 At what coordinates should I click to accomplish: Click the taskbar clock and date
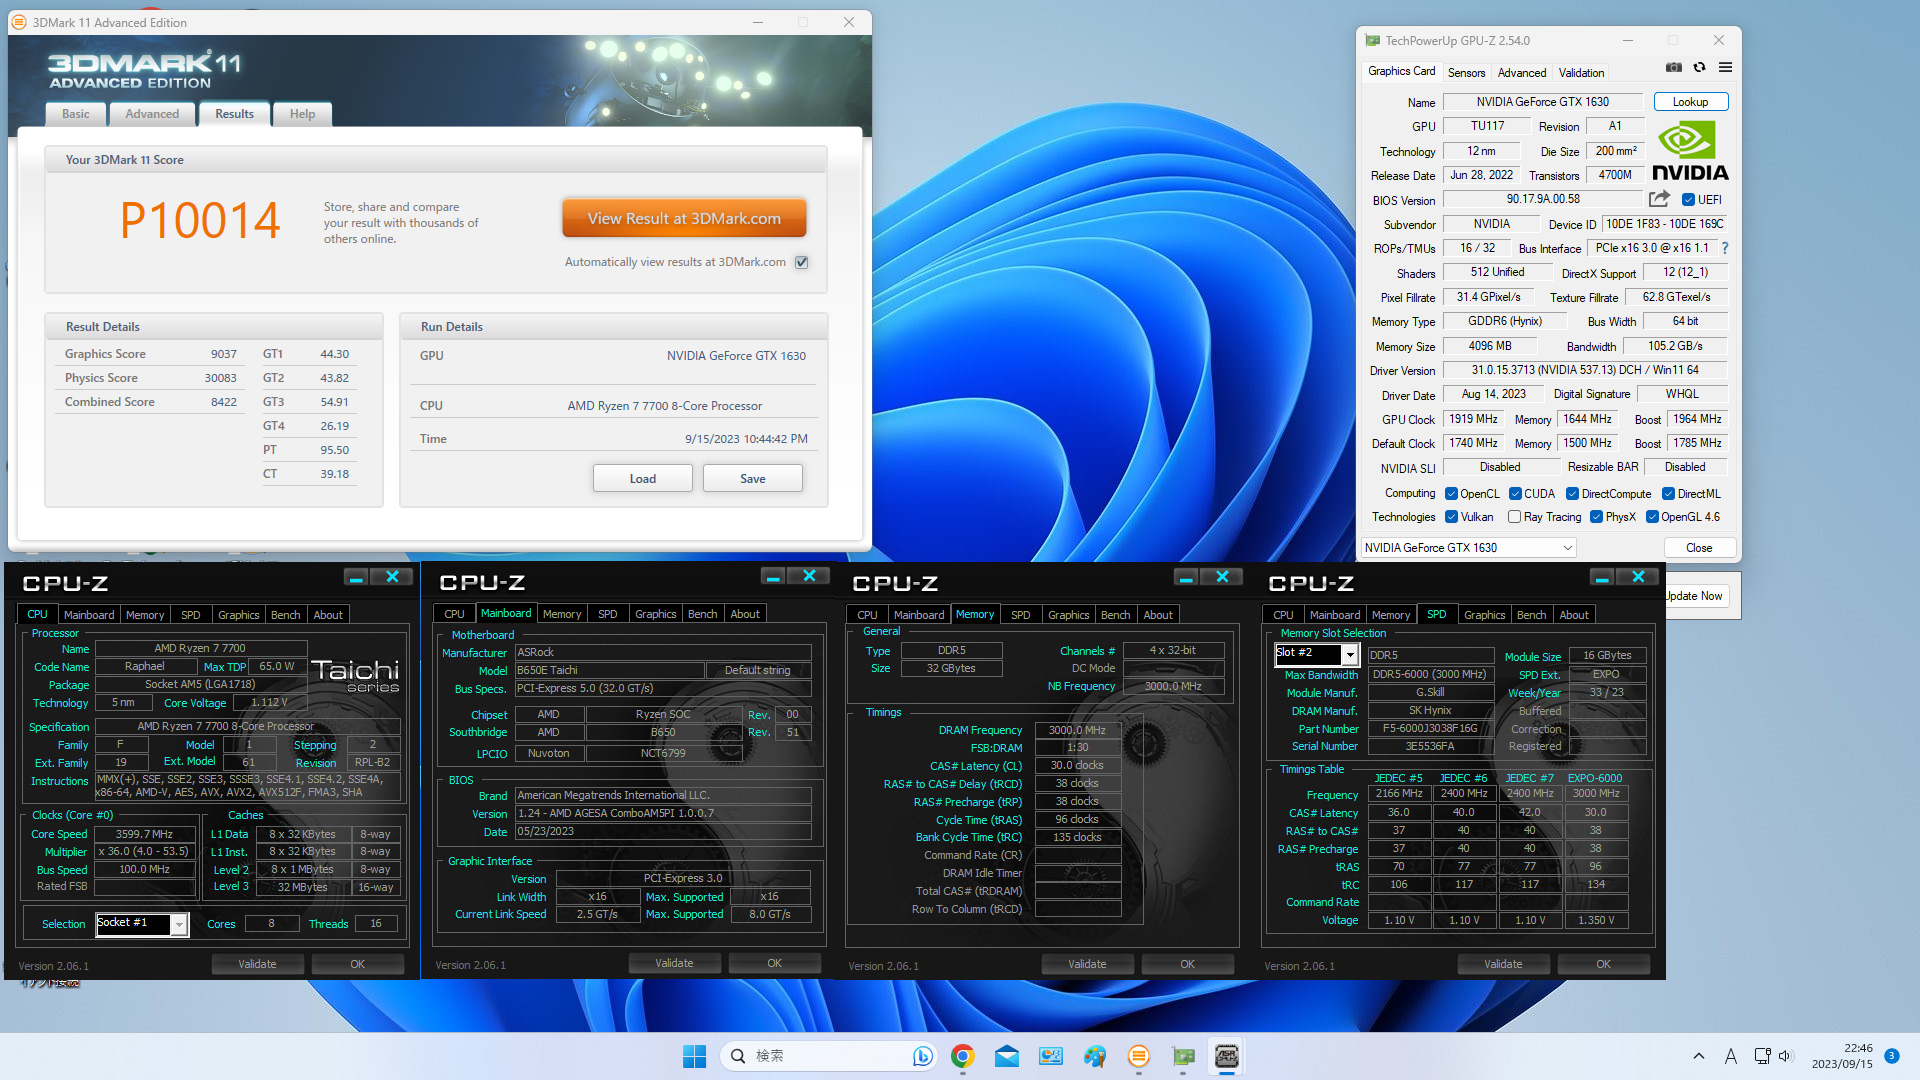[x=1842, y=1056]
